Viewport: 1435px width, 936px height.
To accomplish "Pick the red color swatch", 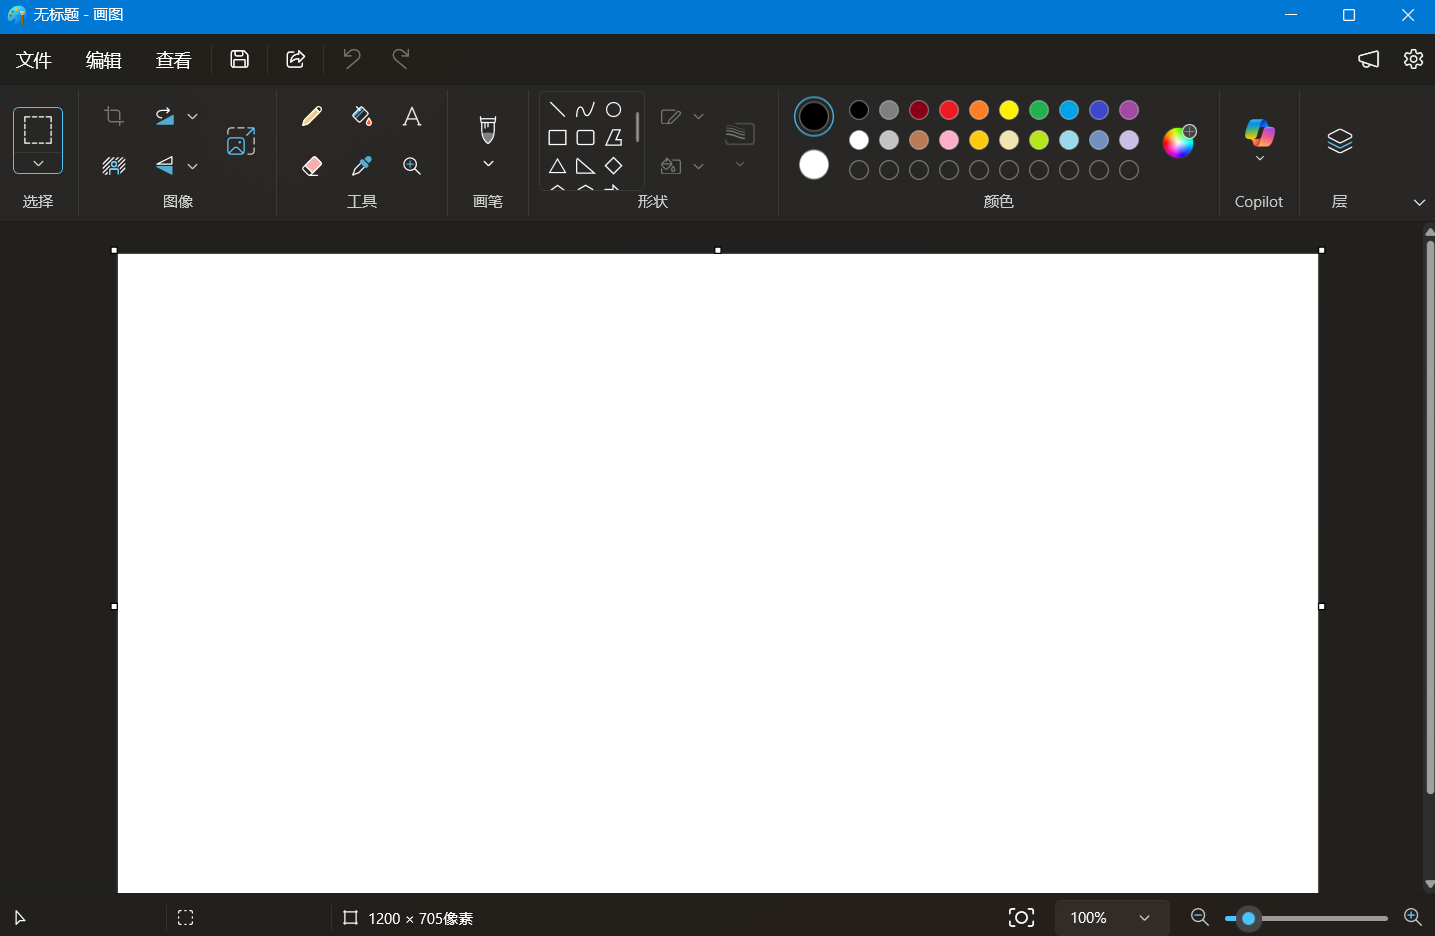I will click(x=949, y=110).
